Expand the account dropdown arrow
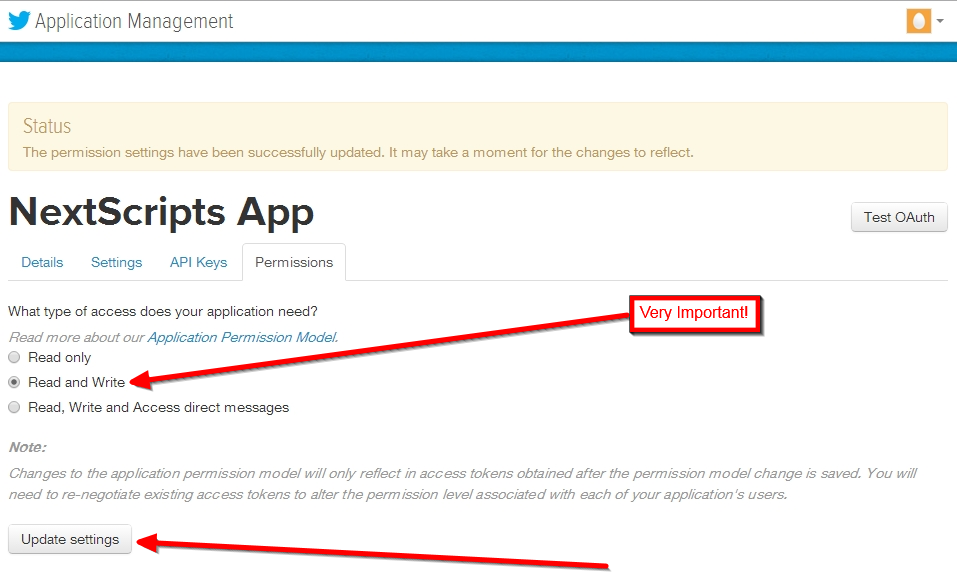Image resolution: width=957 pixels, height=576 pixels. pos(940,21)
